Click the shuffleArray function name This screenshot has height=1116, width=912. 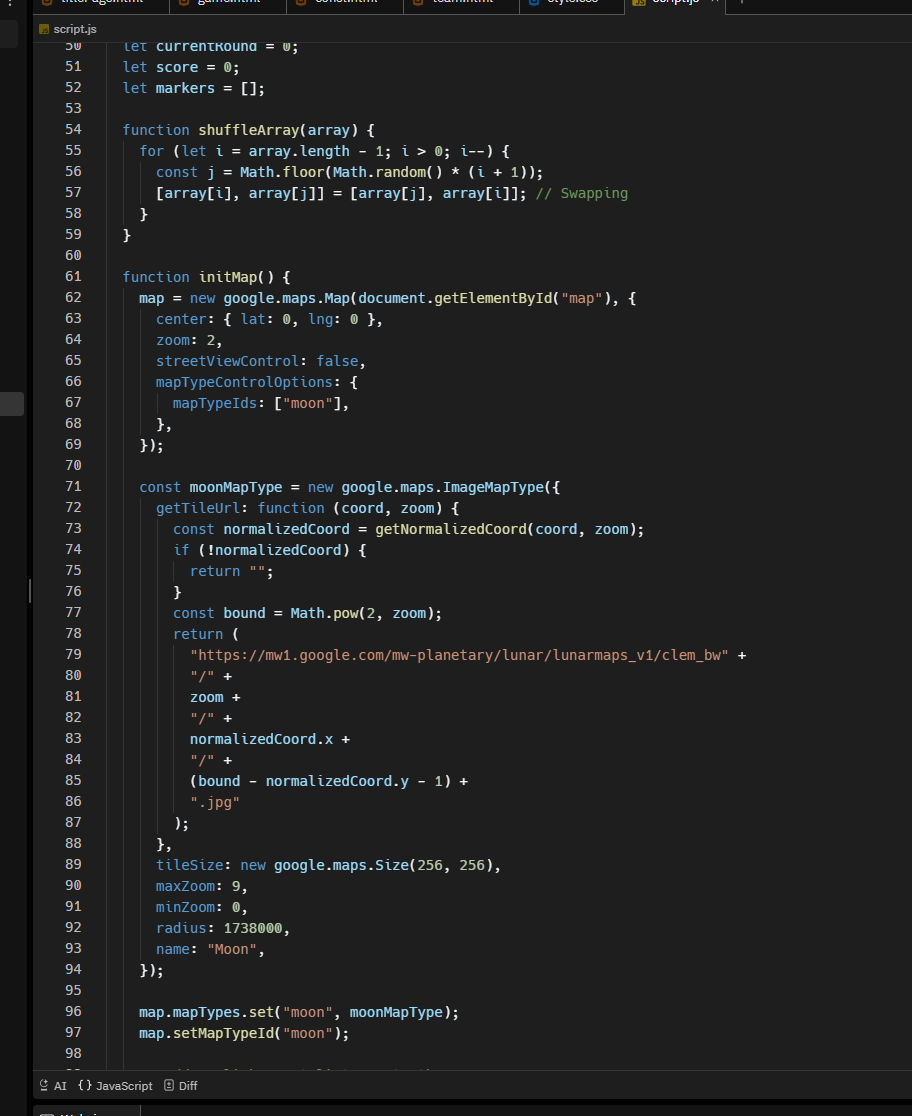point(248,130)
